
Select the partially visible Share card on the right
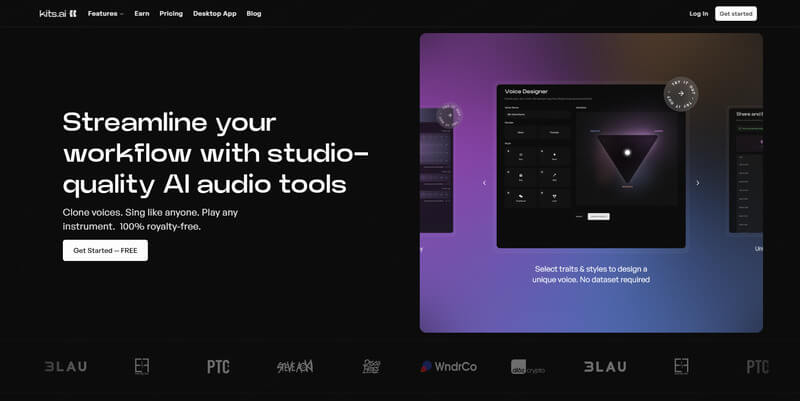coord(746,170)
